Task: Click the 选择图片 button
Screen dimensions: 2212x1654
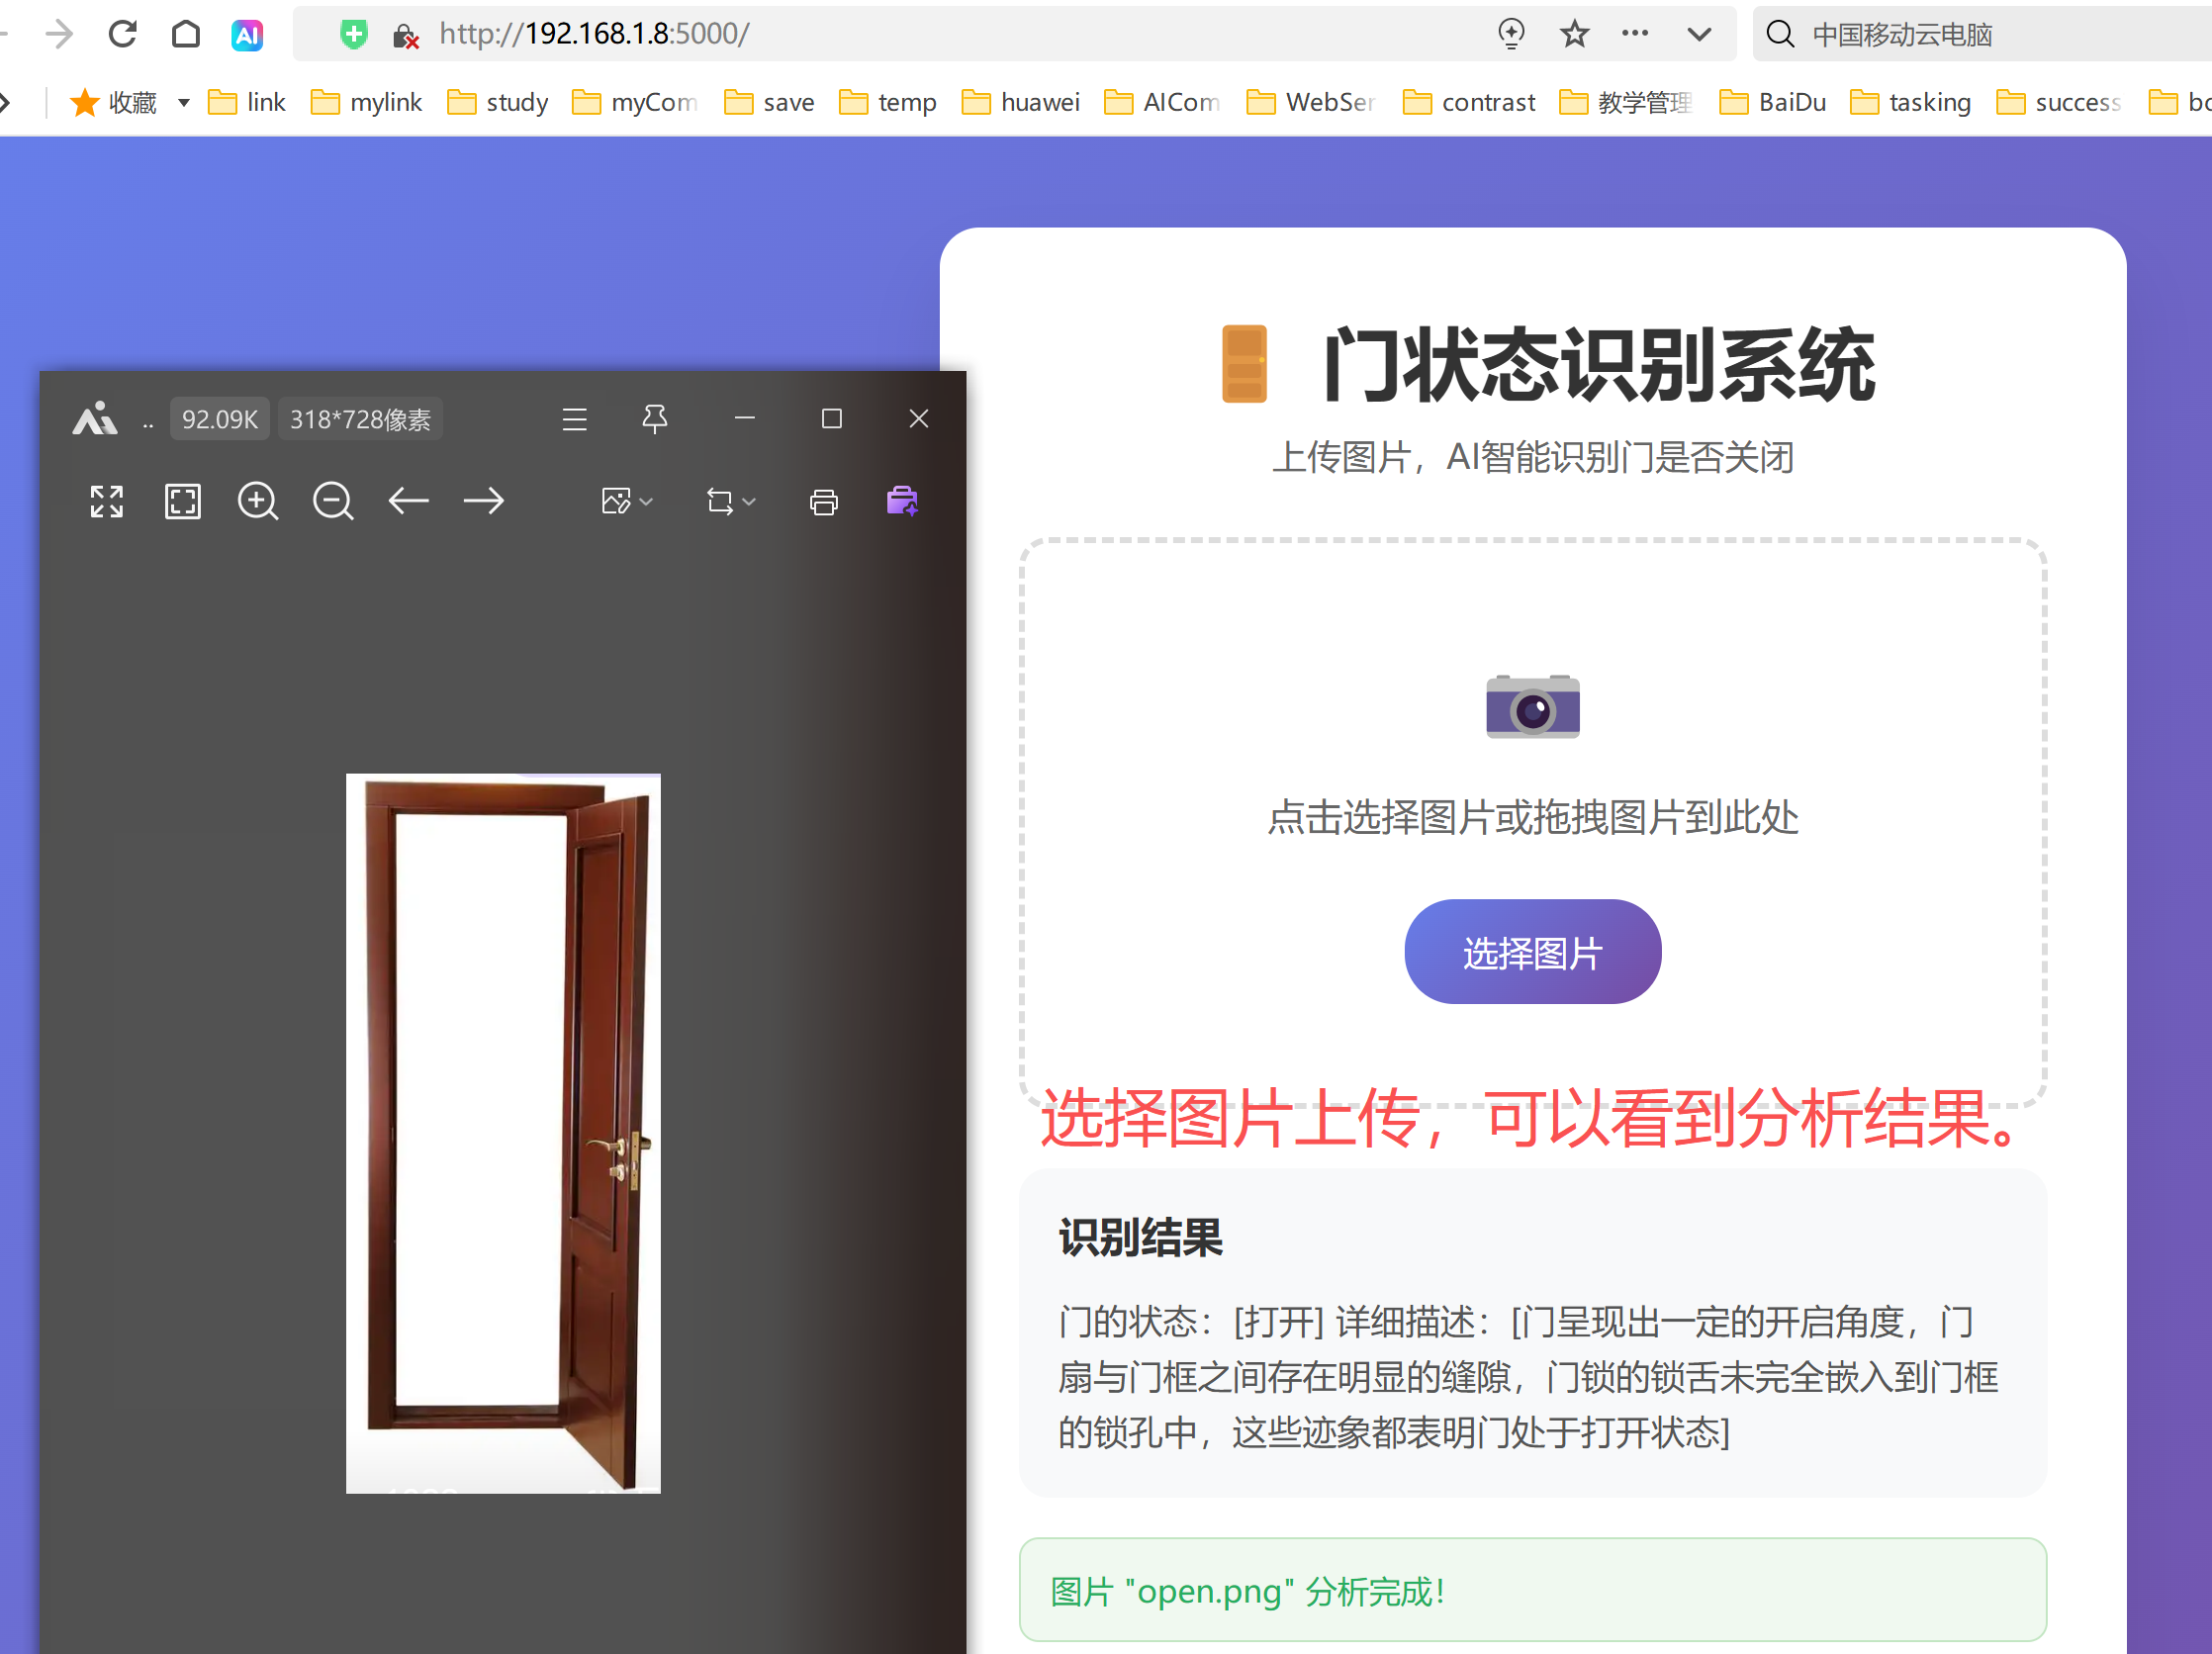Action: point(1532,951)
